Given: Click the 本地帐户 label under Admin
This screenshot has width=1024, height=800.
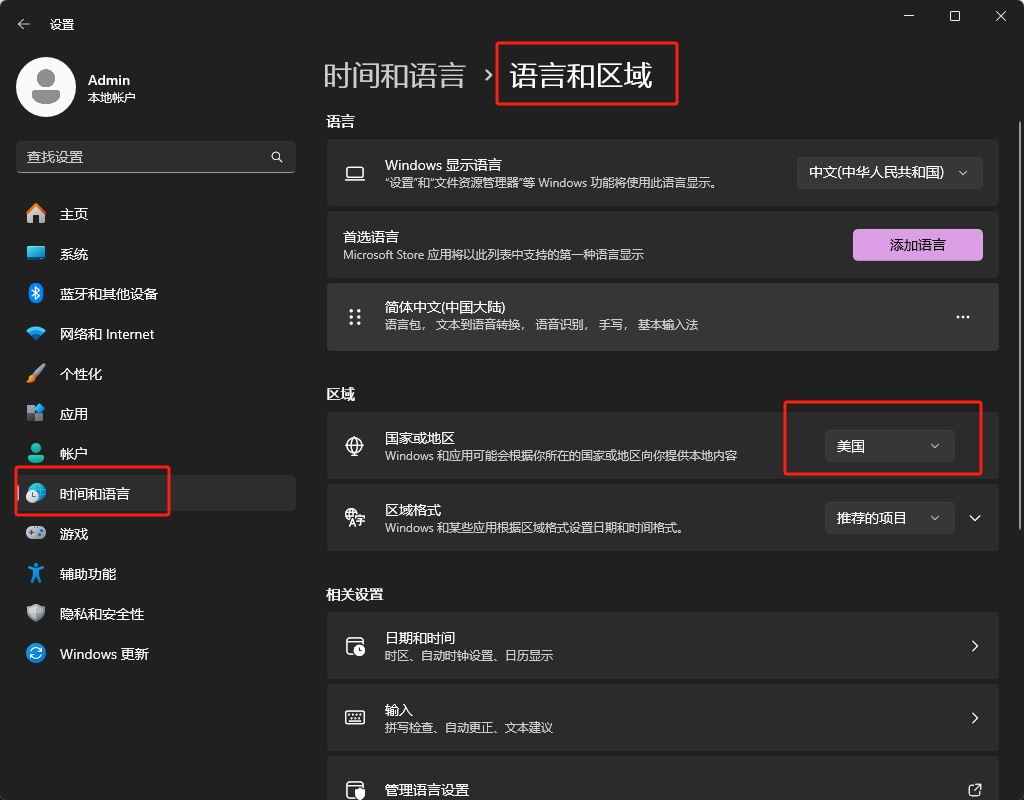Looking at the screenshot, I should click(112, 97).
